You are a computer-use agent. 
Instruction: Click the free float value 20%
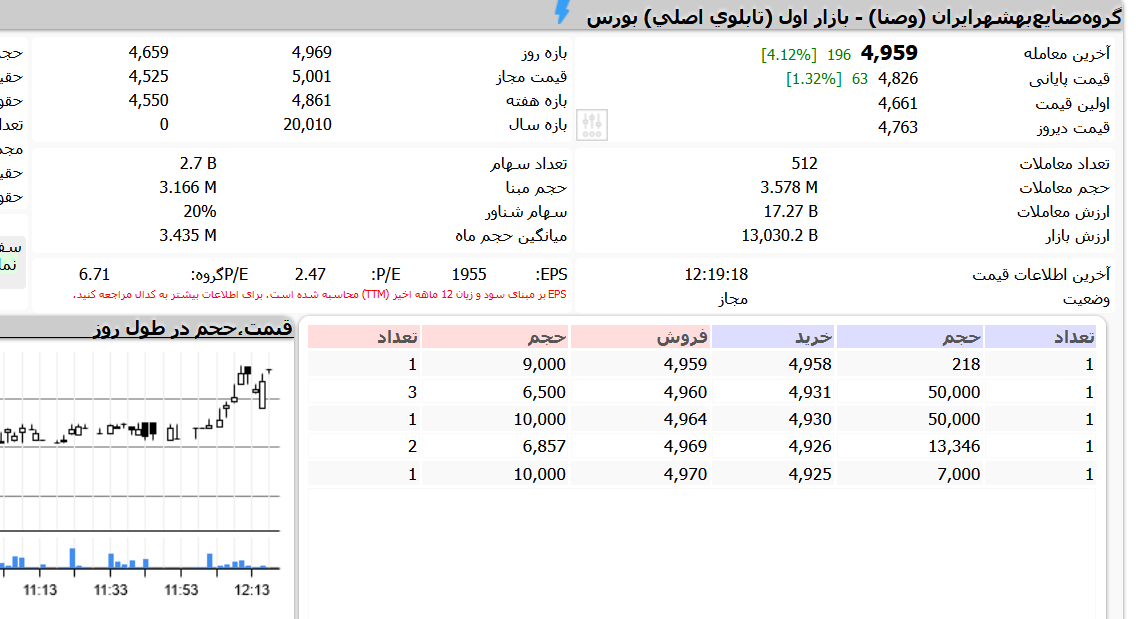(x=200, y=212)
